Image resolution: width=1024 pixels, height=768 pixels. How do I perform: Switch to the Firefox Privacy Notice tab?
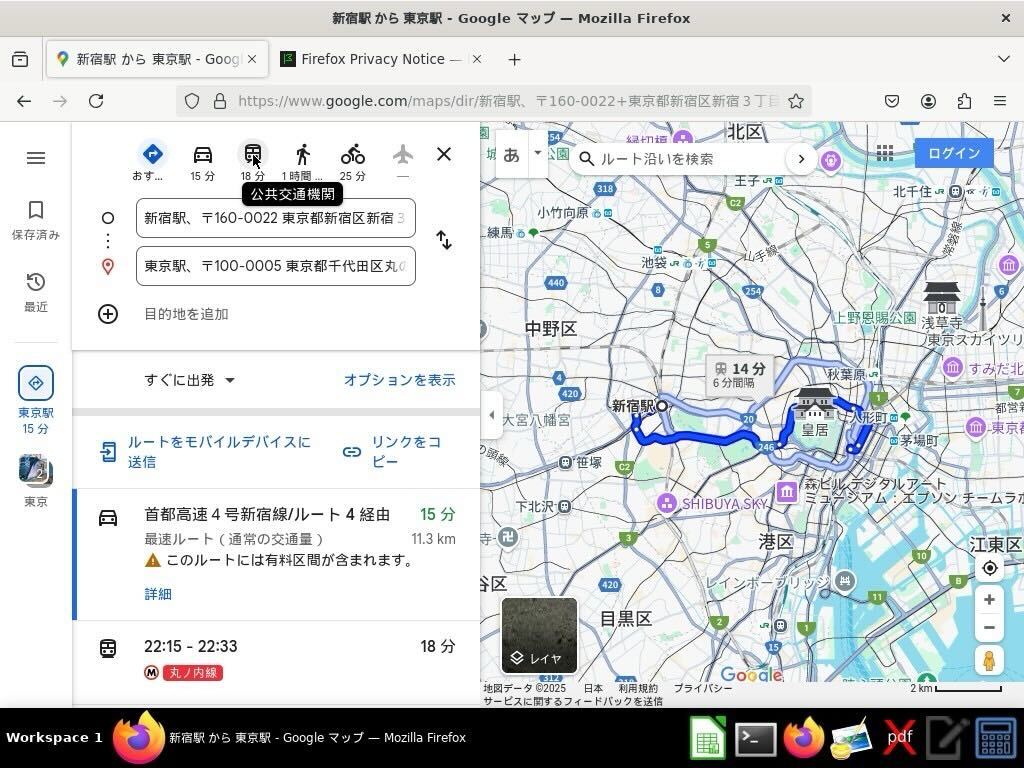click(x=383, y=59)
